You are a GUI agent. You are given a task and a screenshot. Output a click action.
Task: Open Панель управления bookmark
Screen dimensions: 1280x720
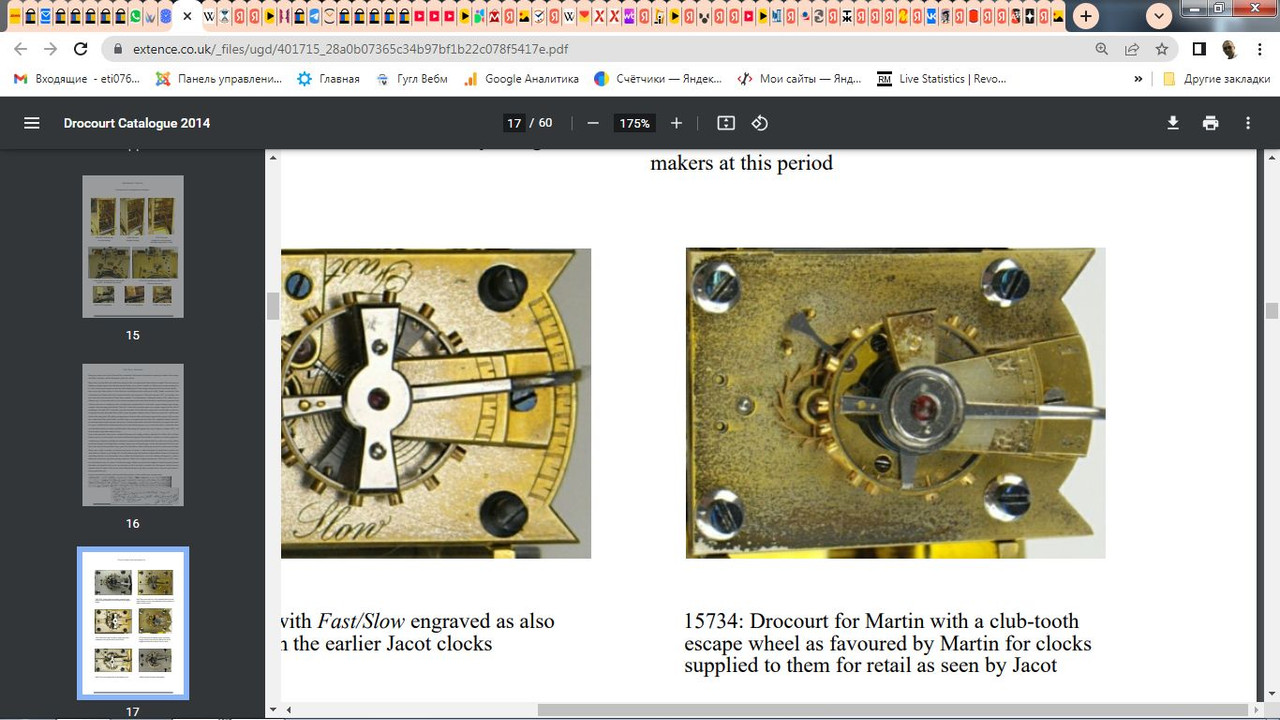click(x=219, y=79)
